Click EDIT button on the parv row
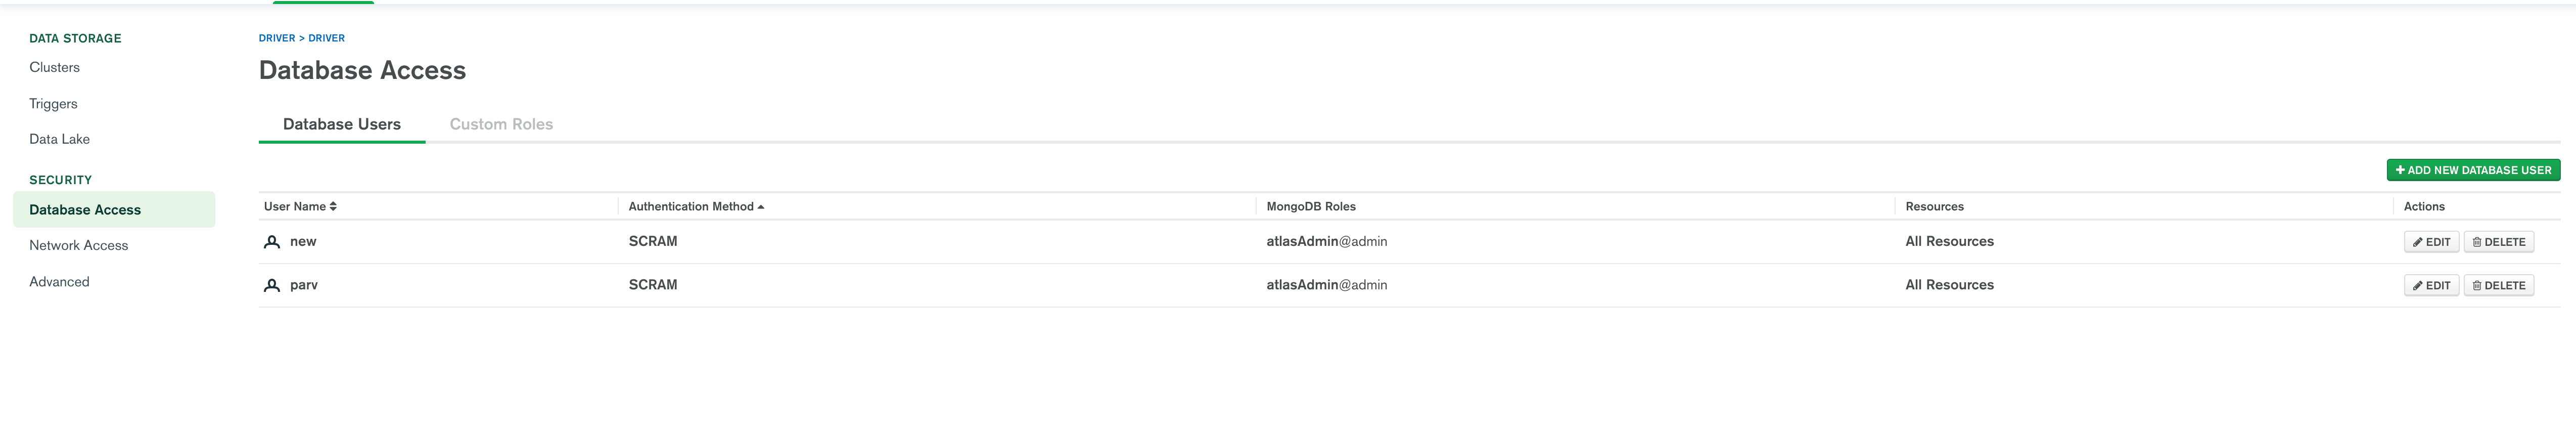 tap(2432, 284)
